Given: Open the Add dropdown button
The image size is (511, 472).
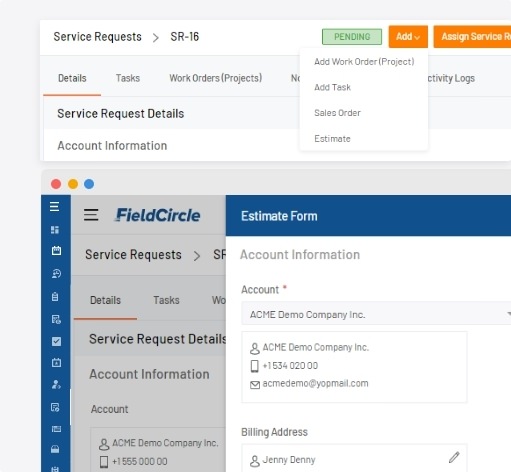Looking at the screenshot, I should (408, 37).
